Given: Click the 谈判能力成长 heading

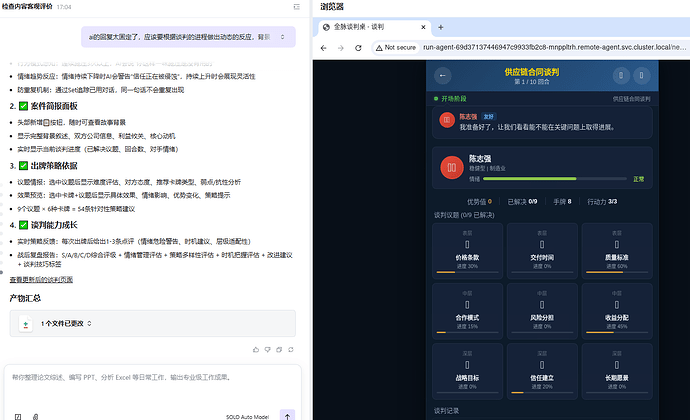Looking at the screenshot, I should (54, 225).
